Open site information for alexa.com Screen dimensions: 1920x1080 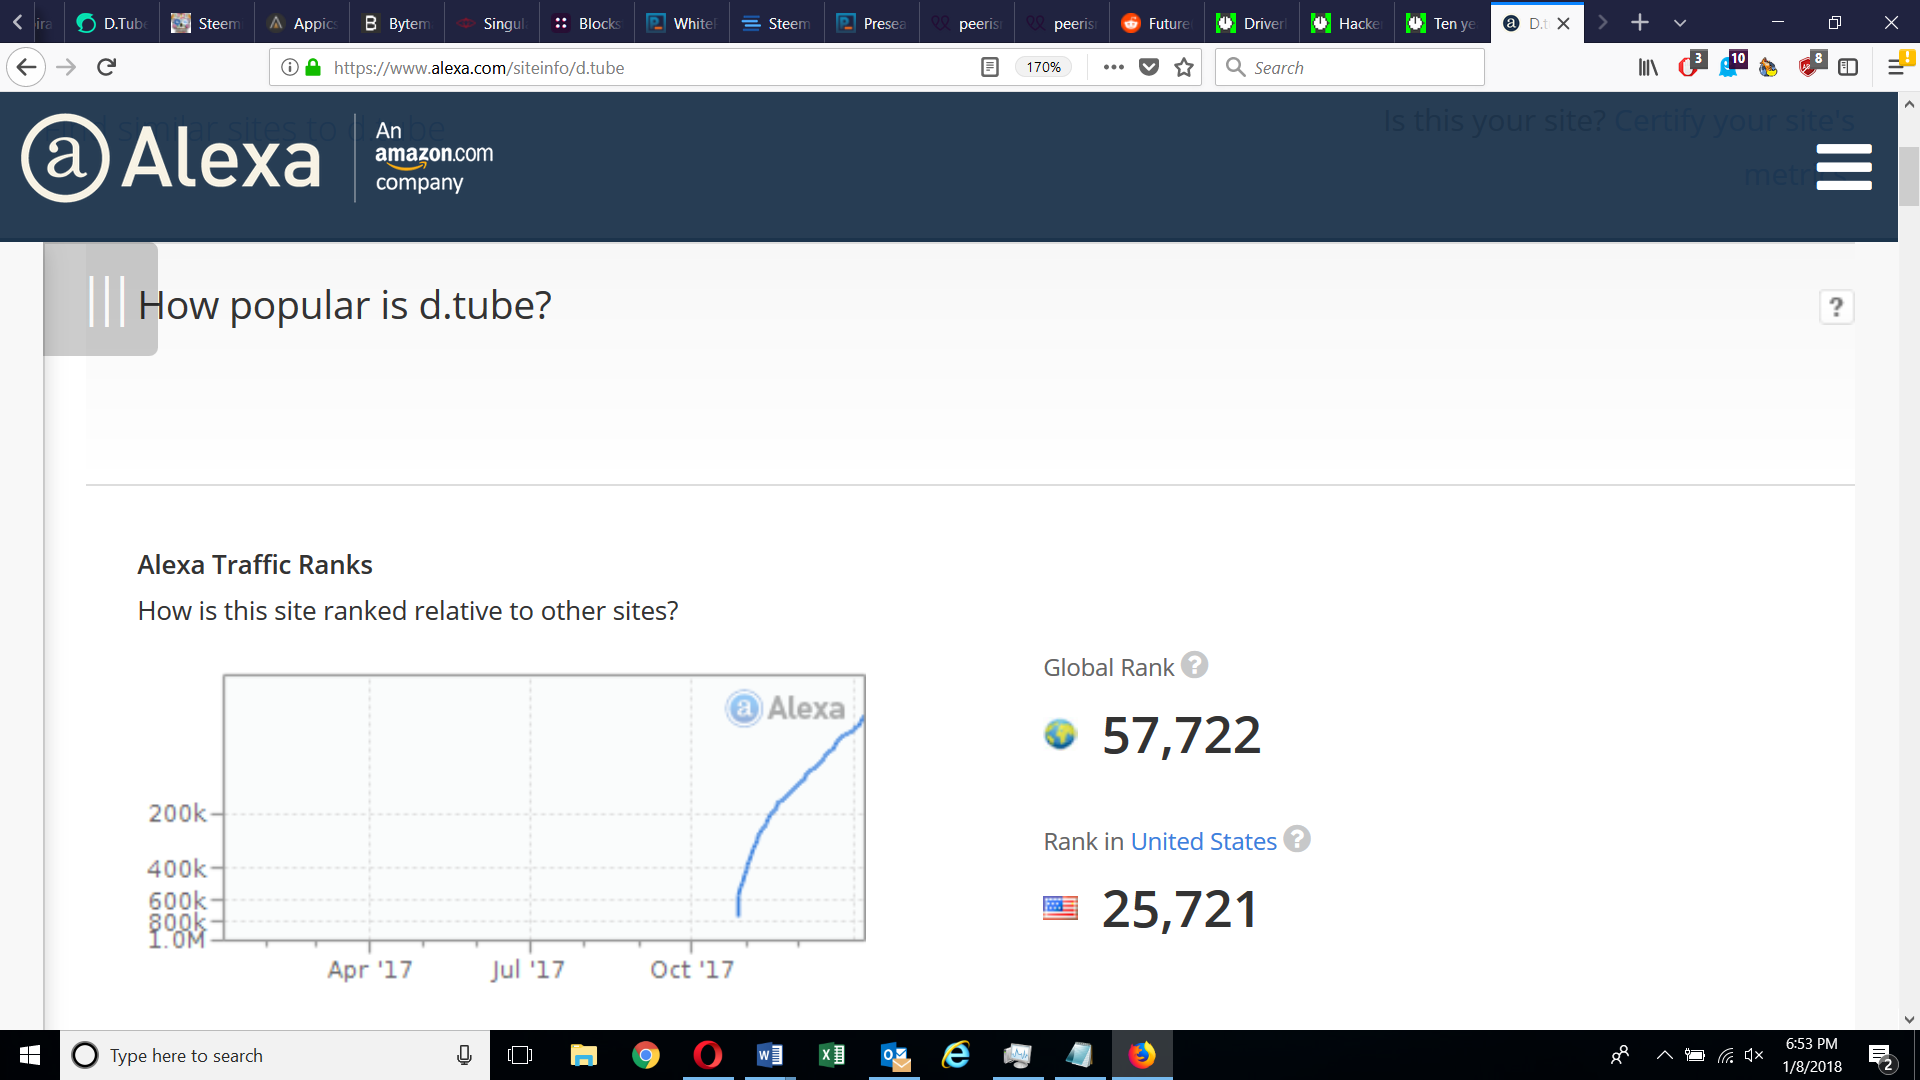[289, 67]
